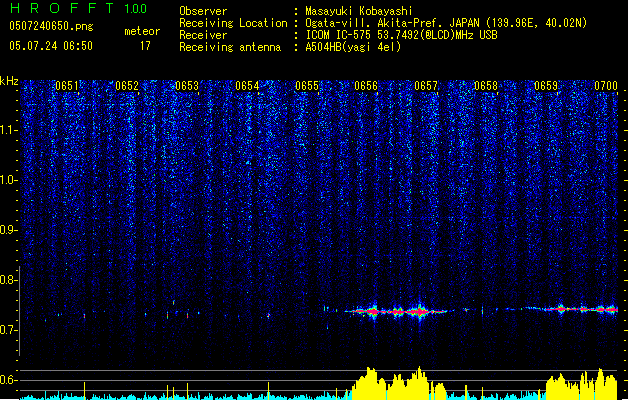The image size is (629, 400).
Task: Click the 0658 time marker
Action: point(486,86)
